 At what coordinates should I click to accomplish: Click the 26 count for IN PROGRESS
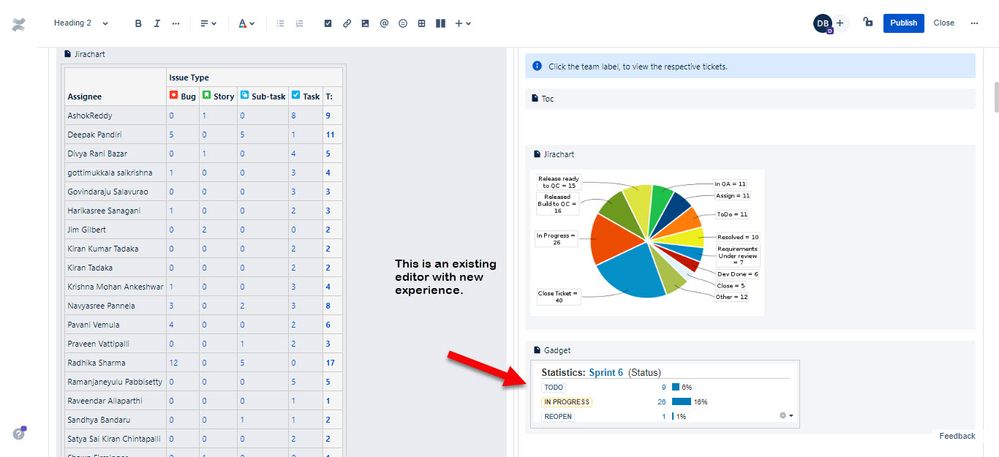click(661, 402)
